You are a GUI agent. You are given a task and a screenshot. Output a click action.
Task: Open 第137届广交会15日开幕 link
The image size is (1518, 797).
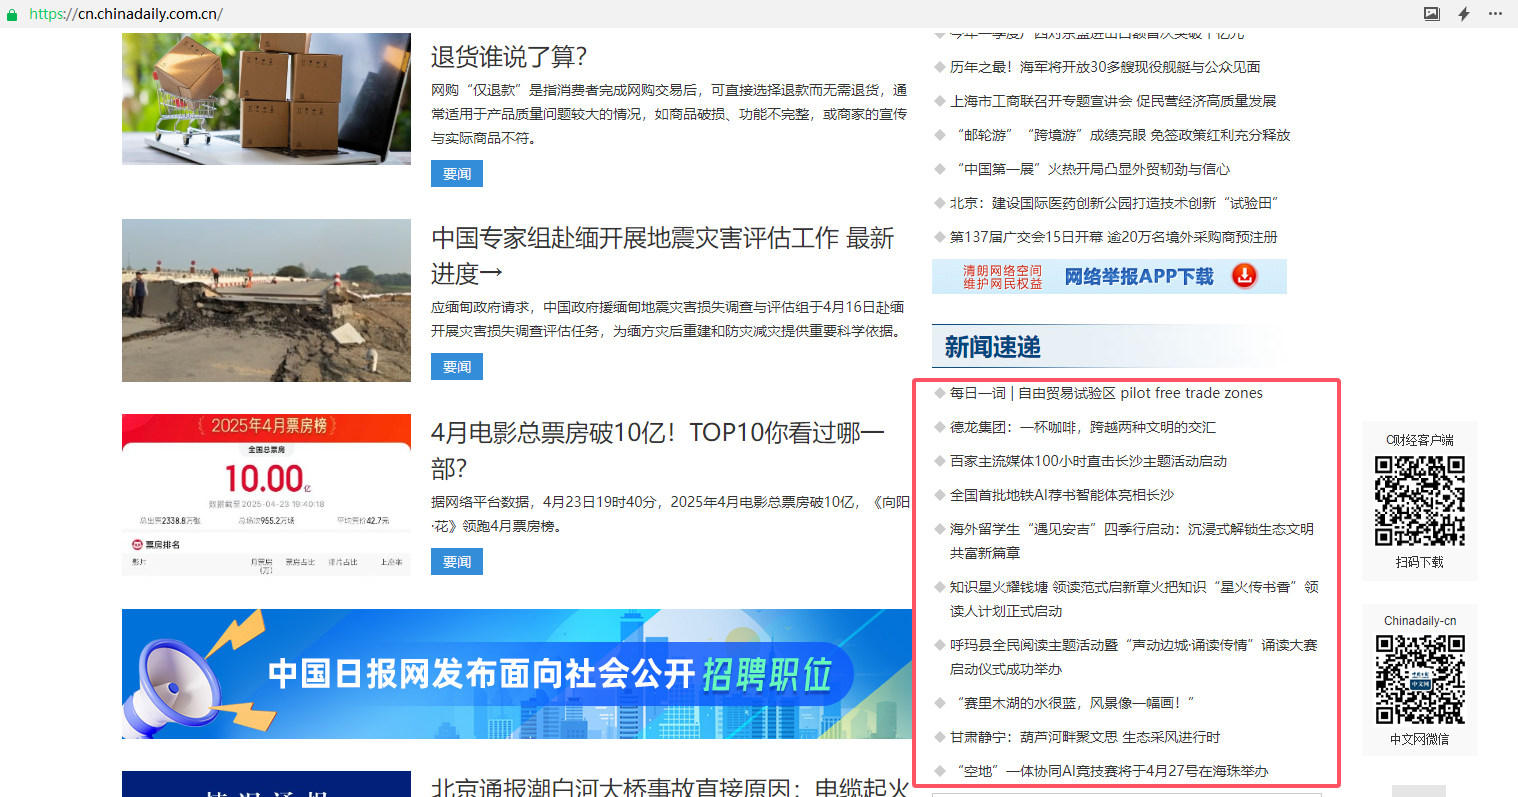[x=1114, y=237]
